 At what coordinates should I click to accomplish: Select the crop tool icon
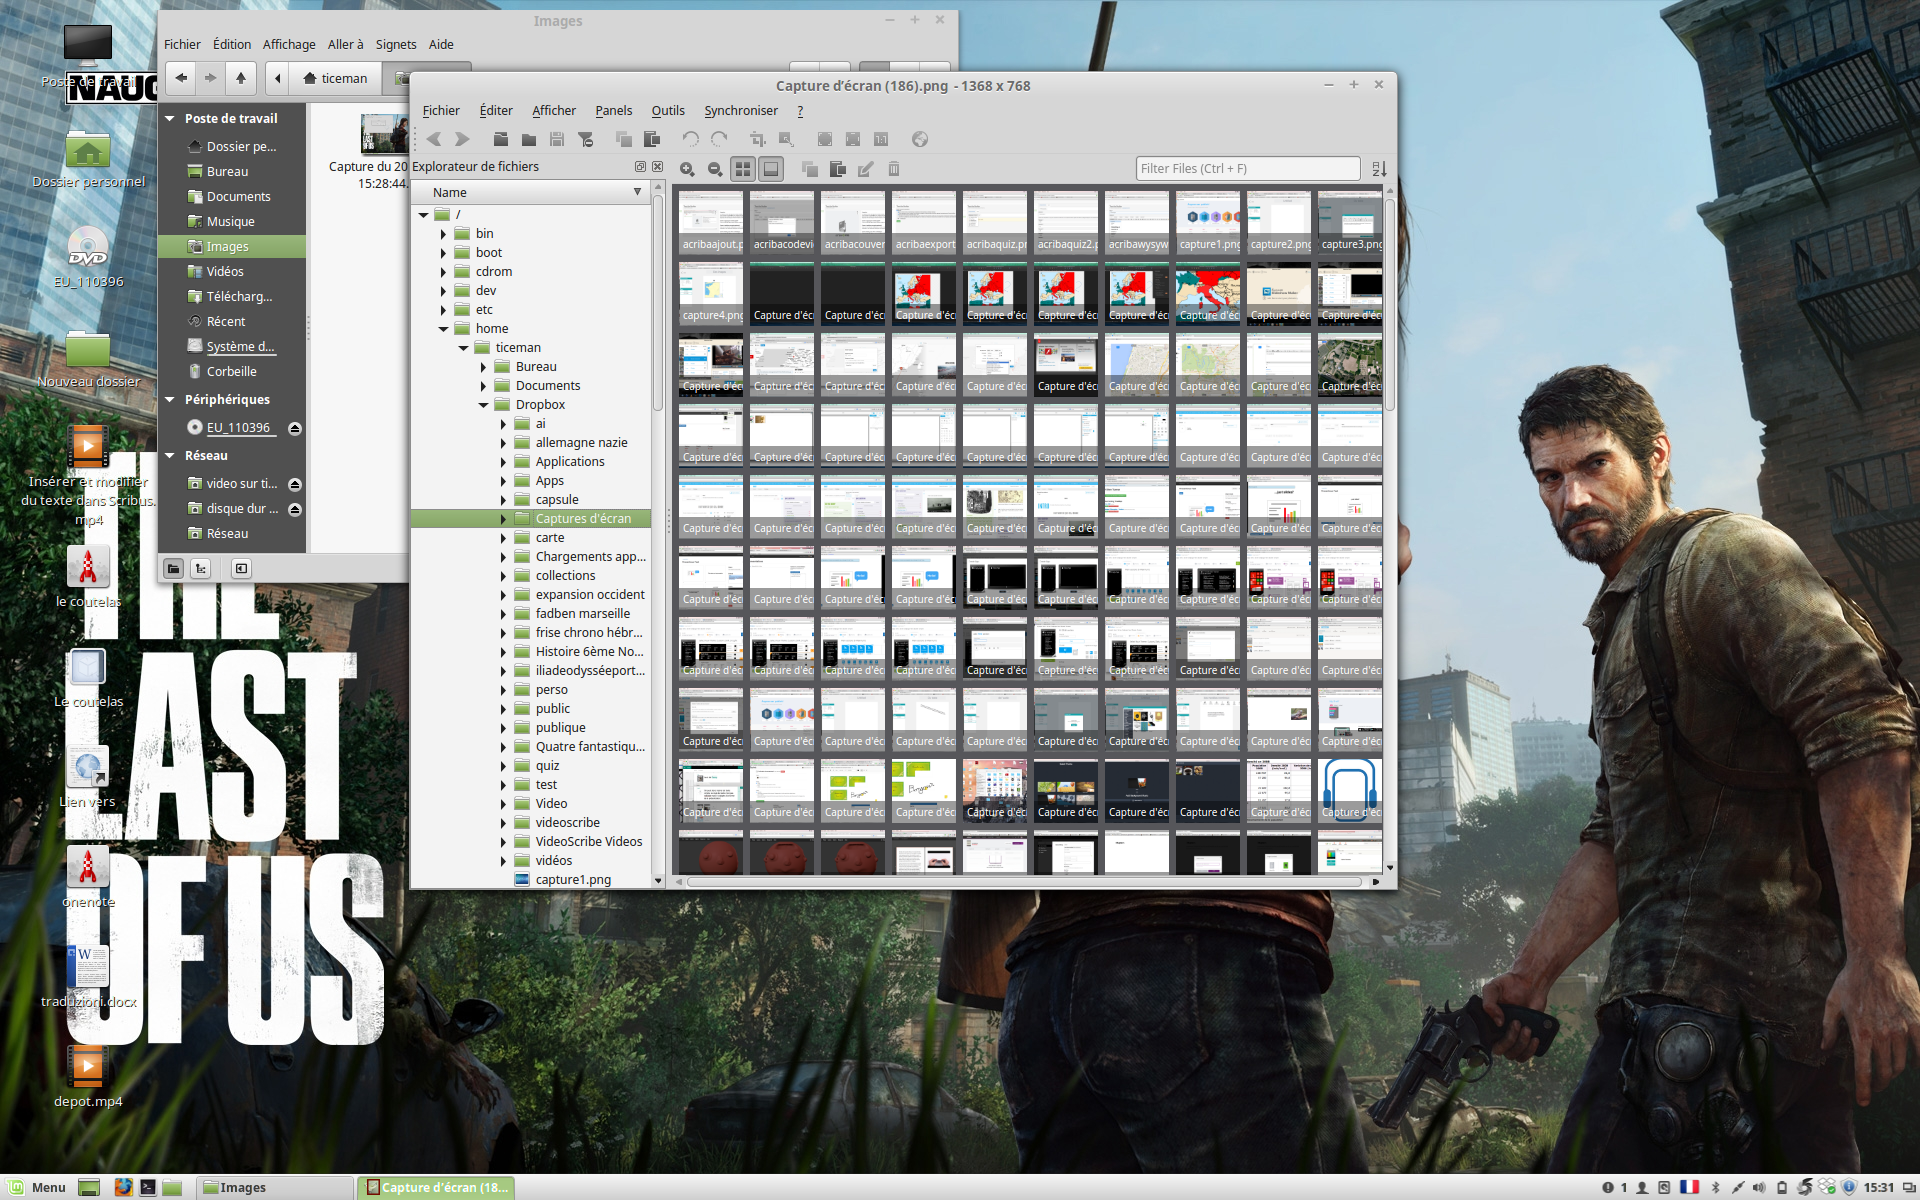(758, 139)
